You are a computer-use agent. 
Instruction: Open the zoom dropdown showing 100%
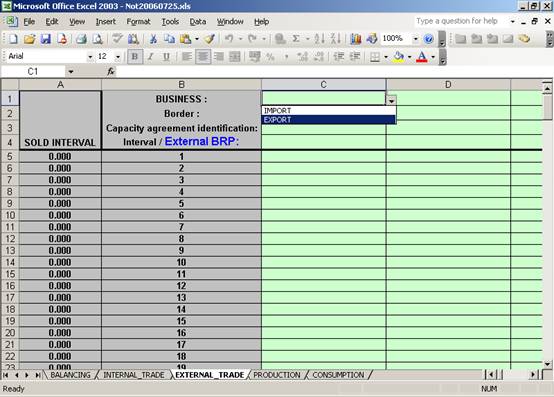(416, 39)
